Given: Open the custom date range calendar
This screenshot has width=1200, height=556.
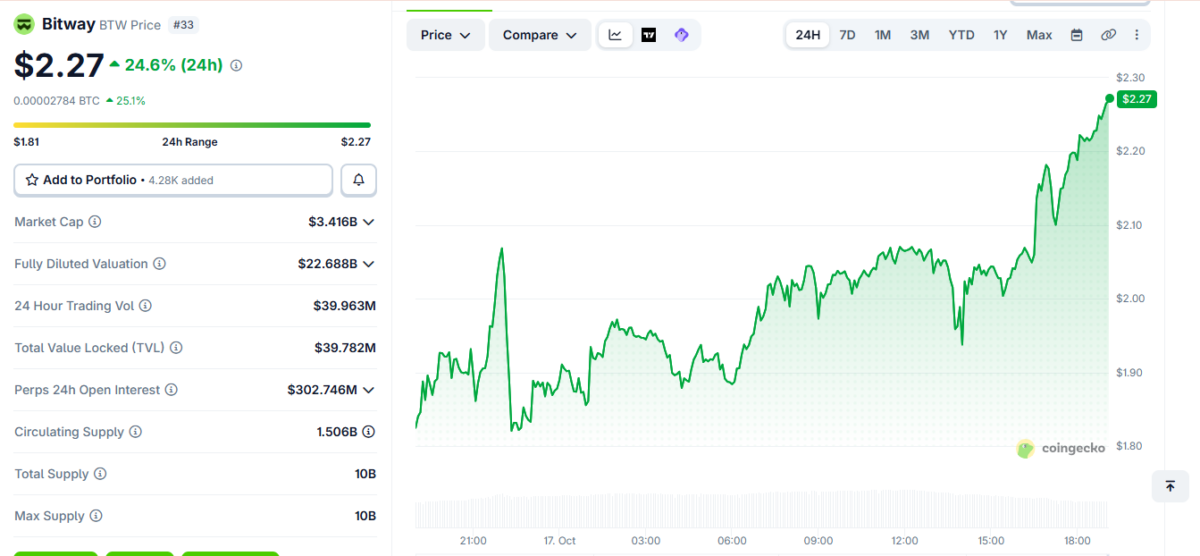Looking at the screenshot, I should coord(1077,35).
